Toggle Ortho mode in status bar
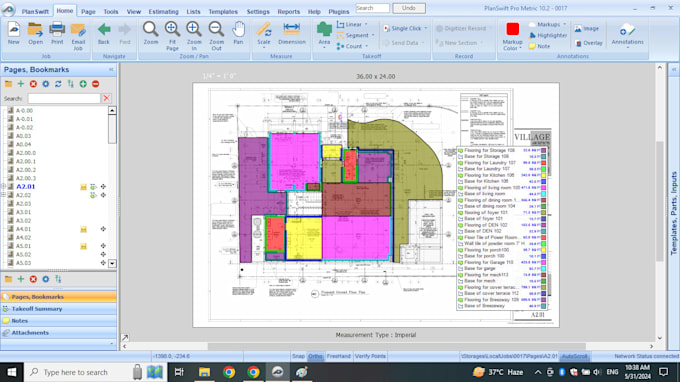680x382 pixels. (x=315, y=356)
